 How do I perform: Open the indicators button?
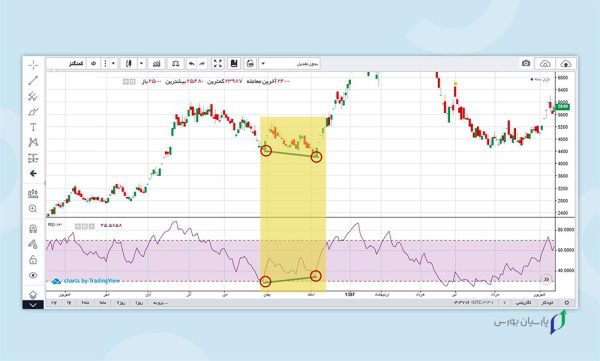point(157,64)
